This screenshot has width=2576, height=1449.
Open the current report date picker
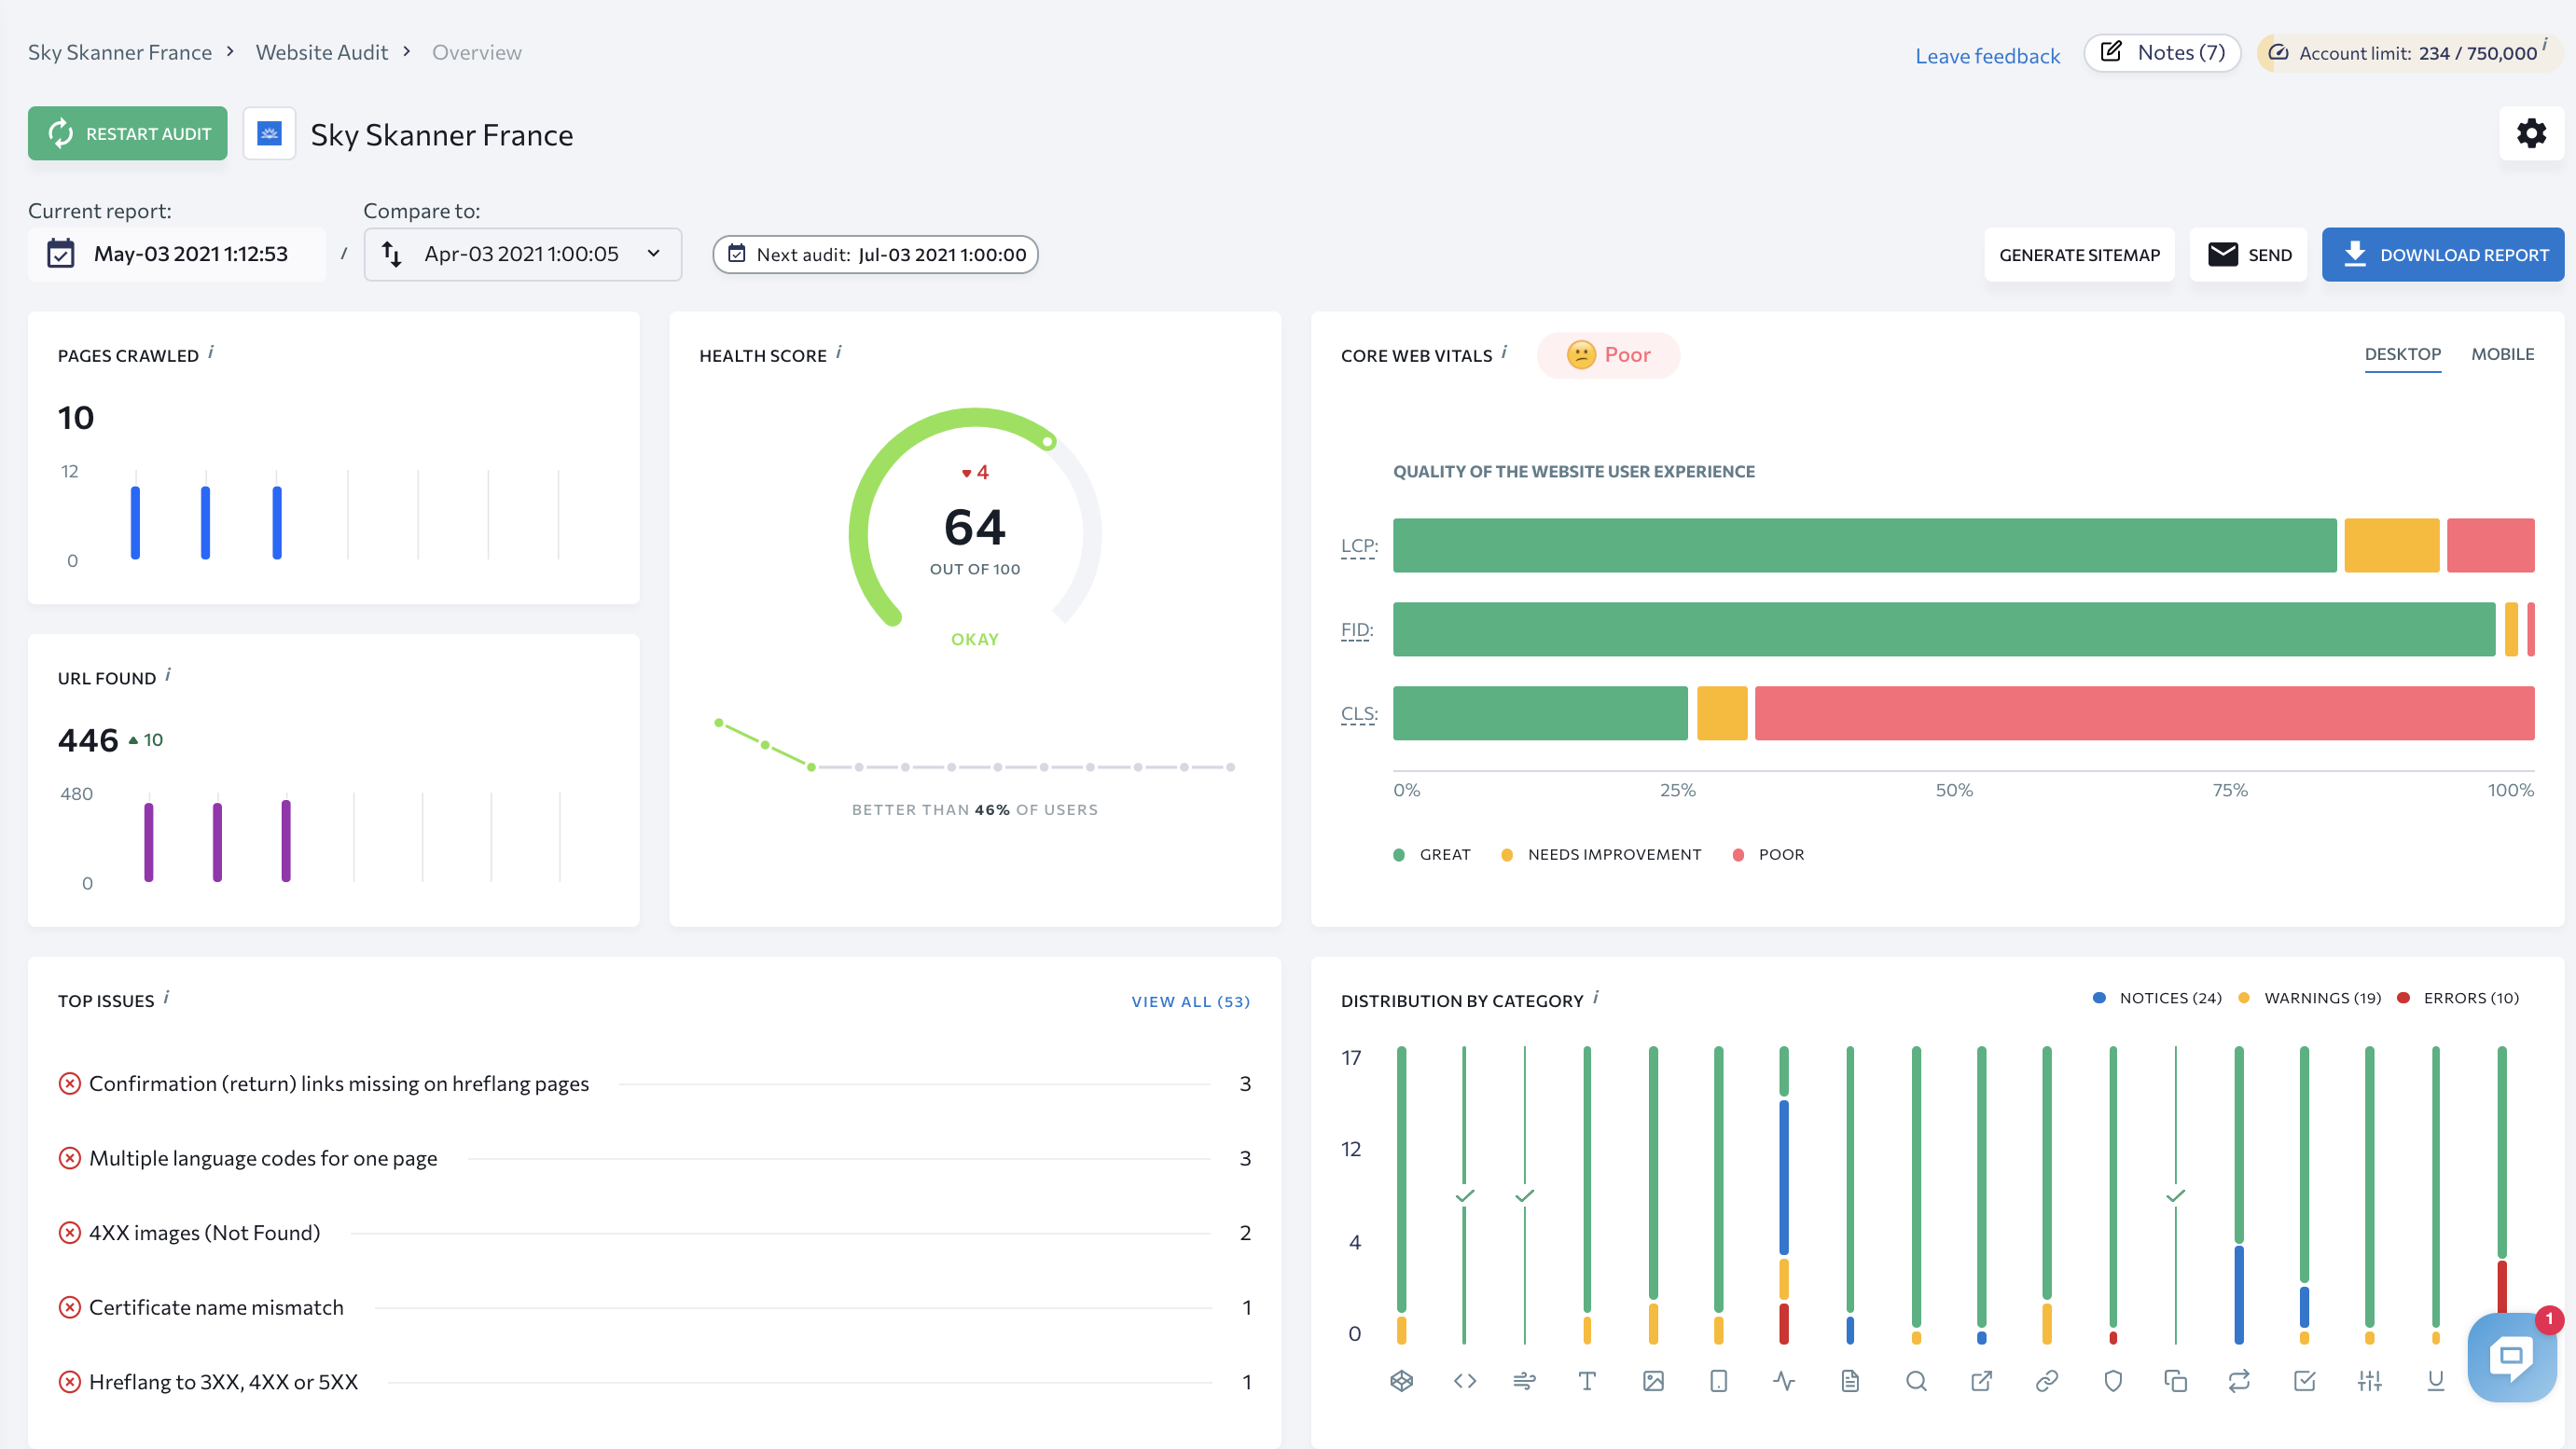(x=176, y=254)
